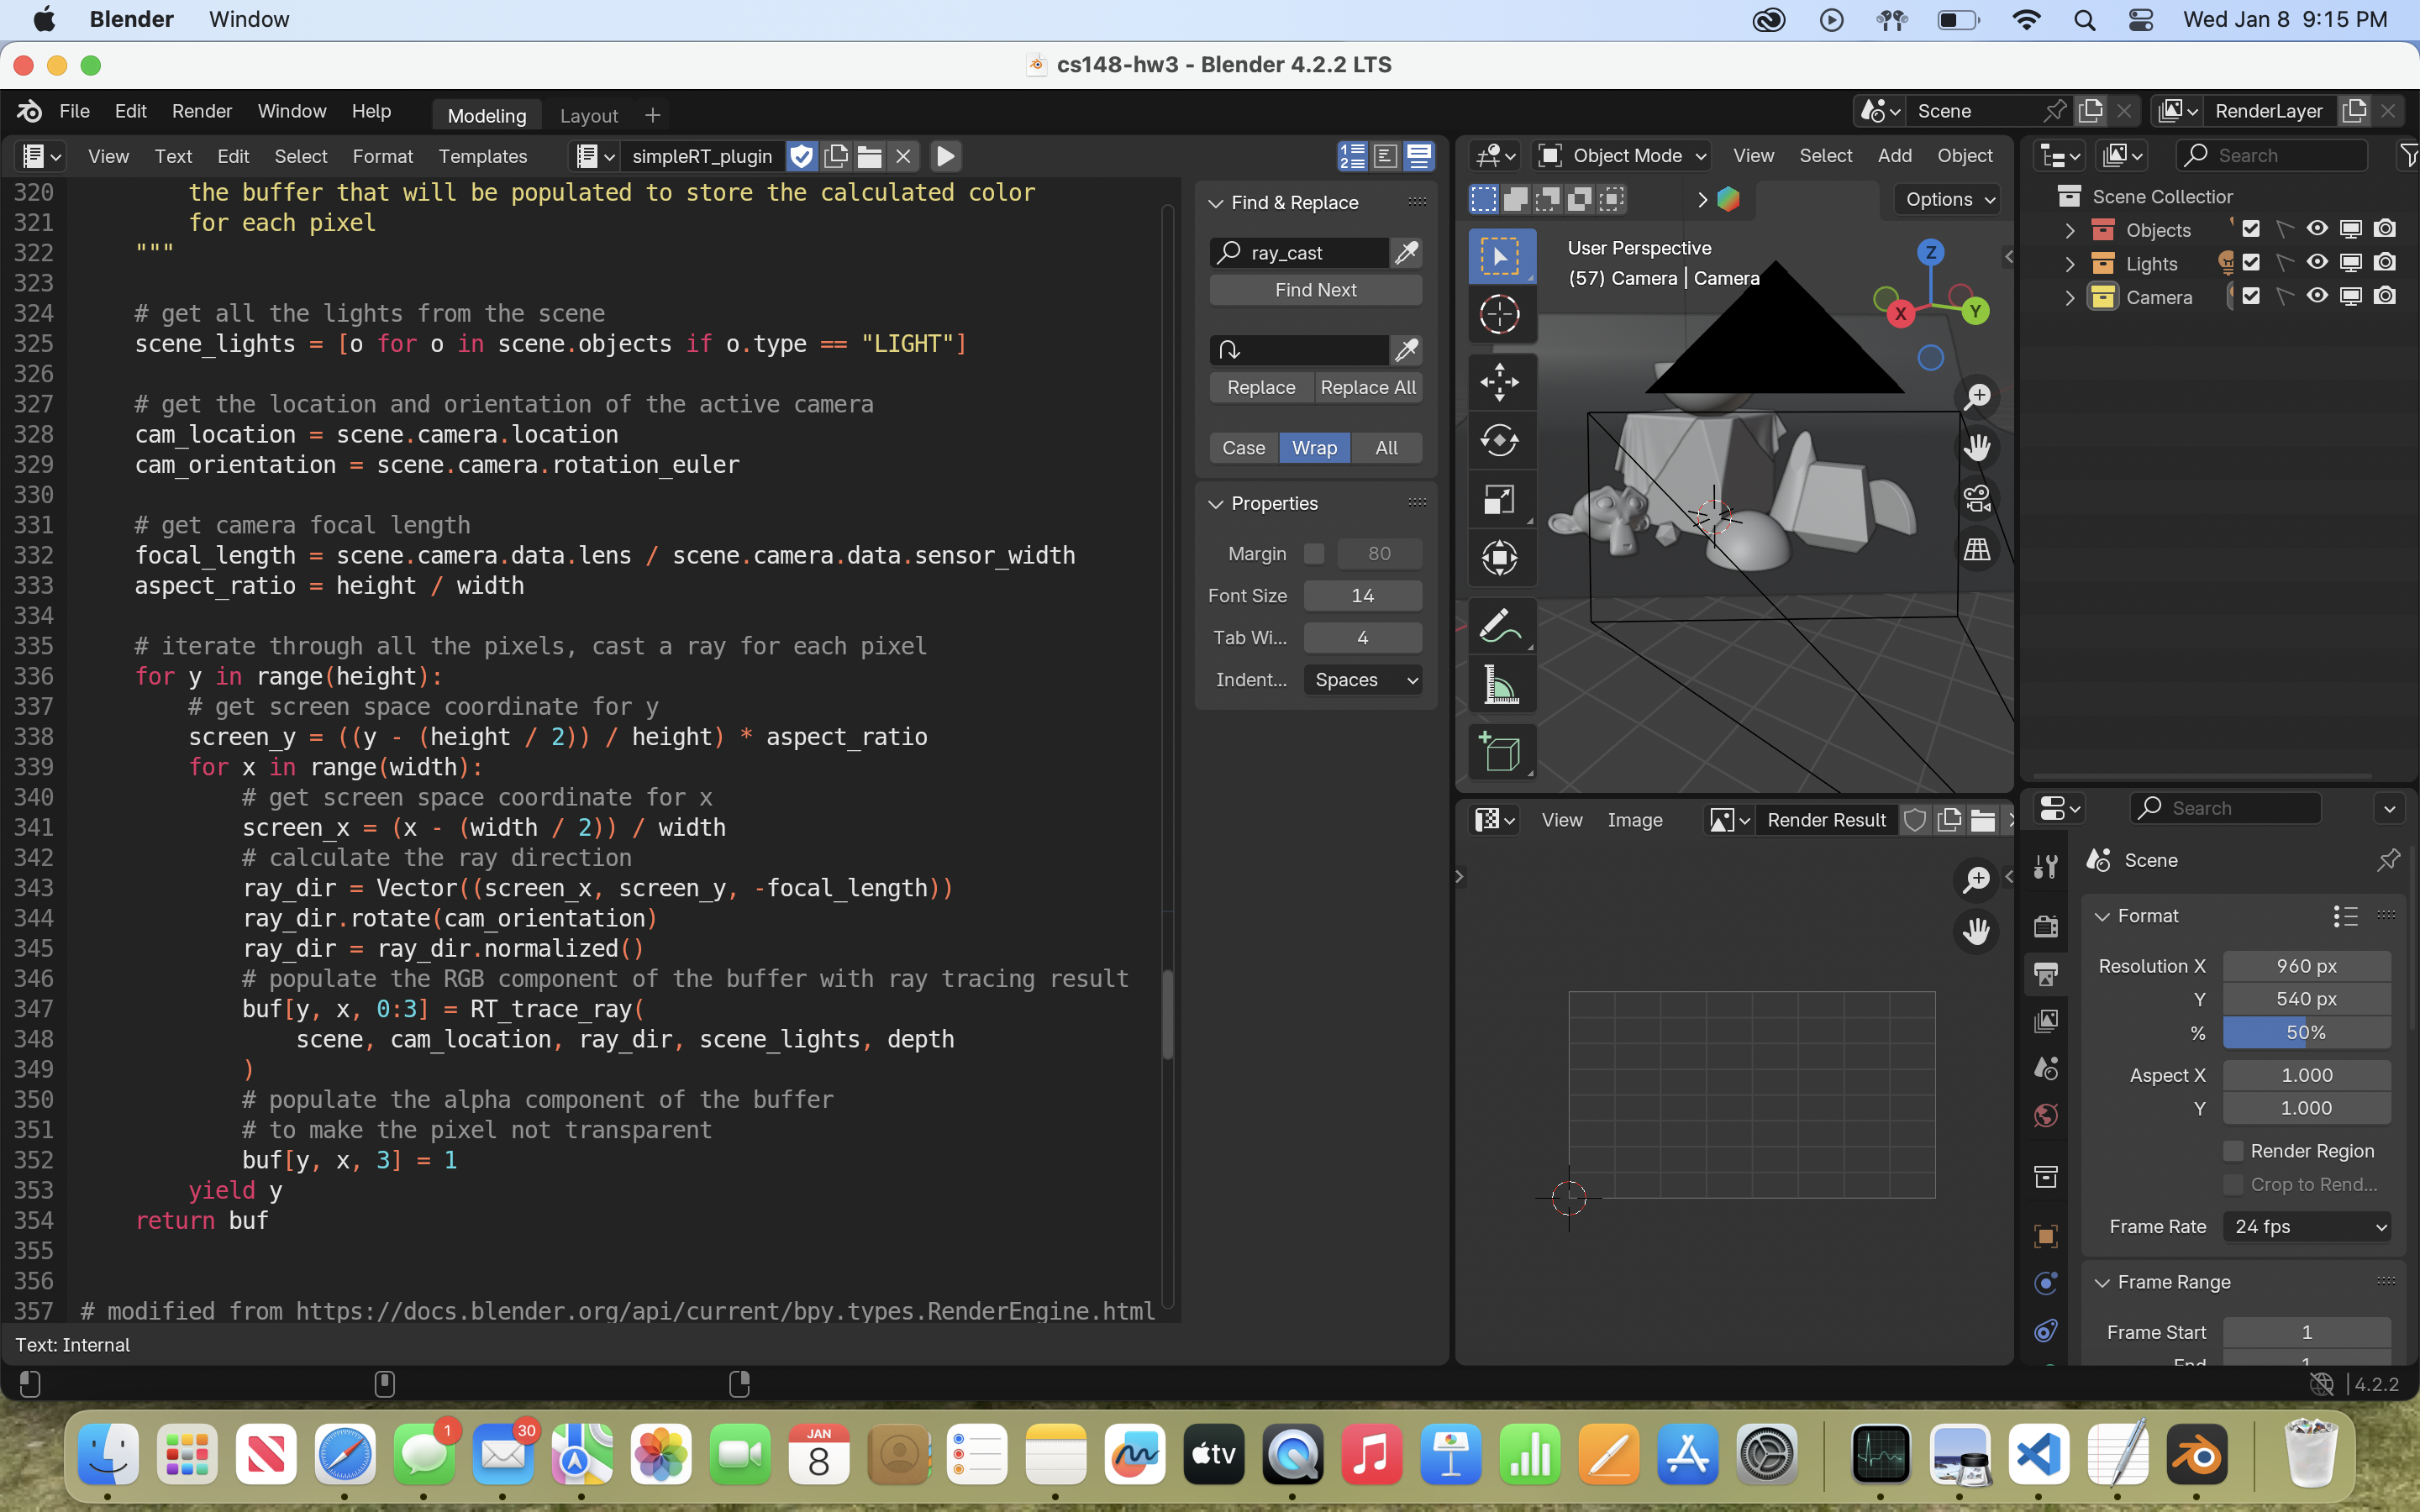The height and width of the screenshot is (1512, 2420).
Task: Open the Add menu in 3D viewport
Action: (1894, 155)
